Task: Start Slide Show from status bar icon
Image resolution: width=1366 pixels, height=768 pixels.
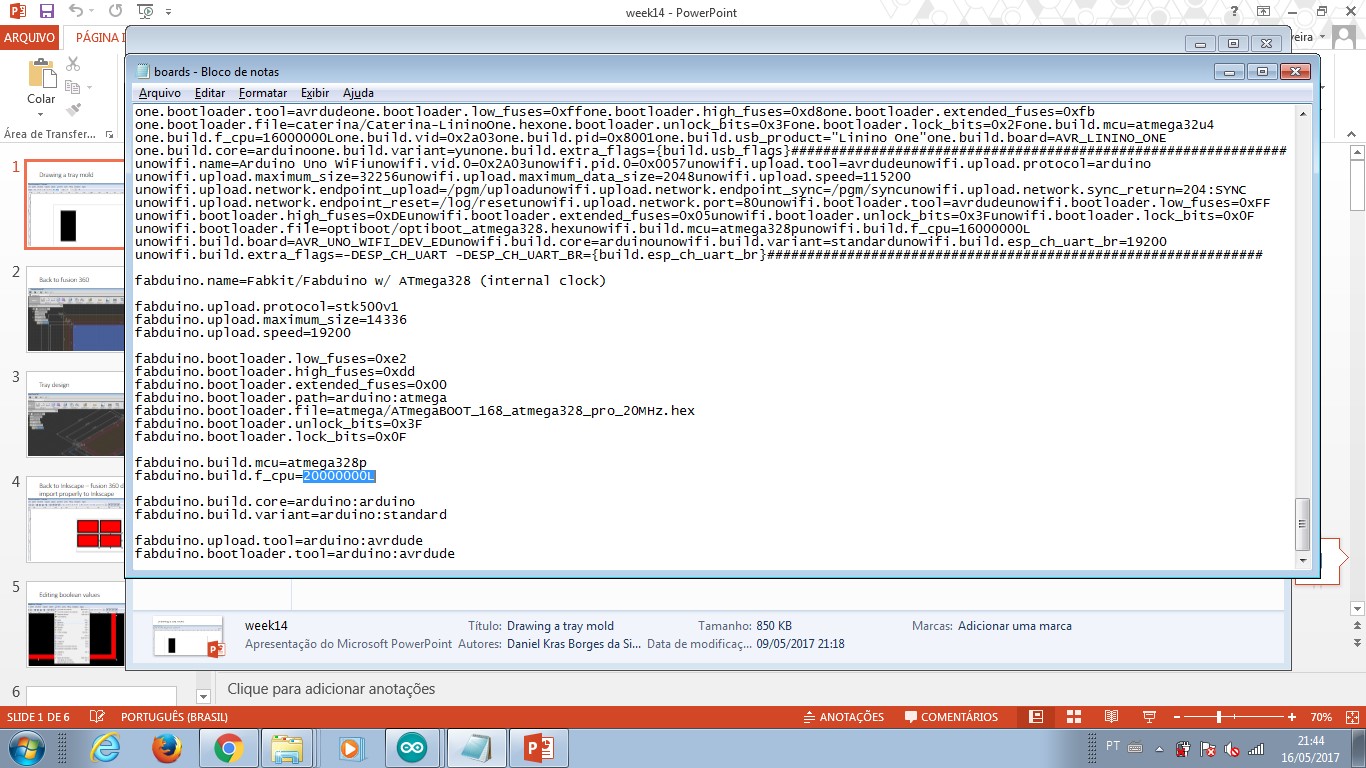Action: pyautogui.click(x=1147, y=717)
